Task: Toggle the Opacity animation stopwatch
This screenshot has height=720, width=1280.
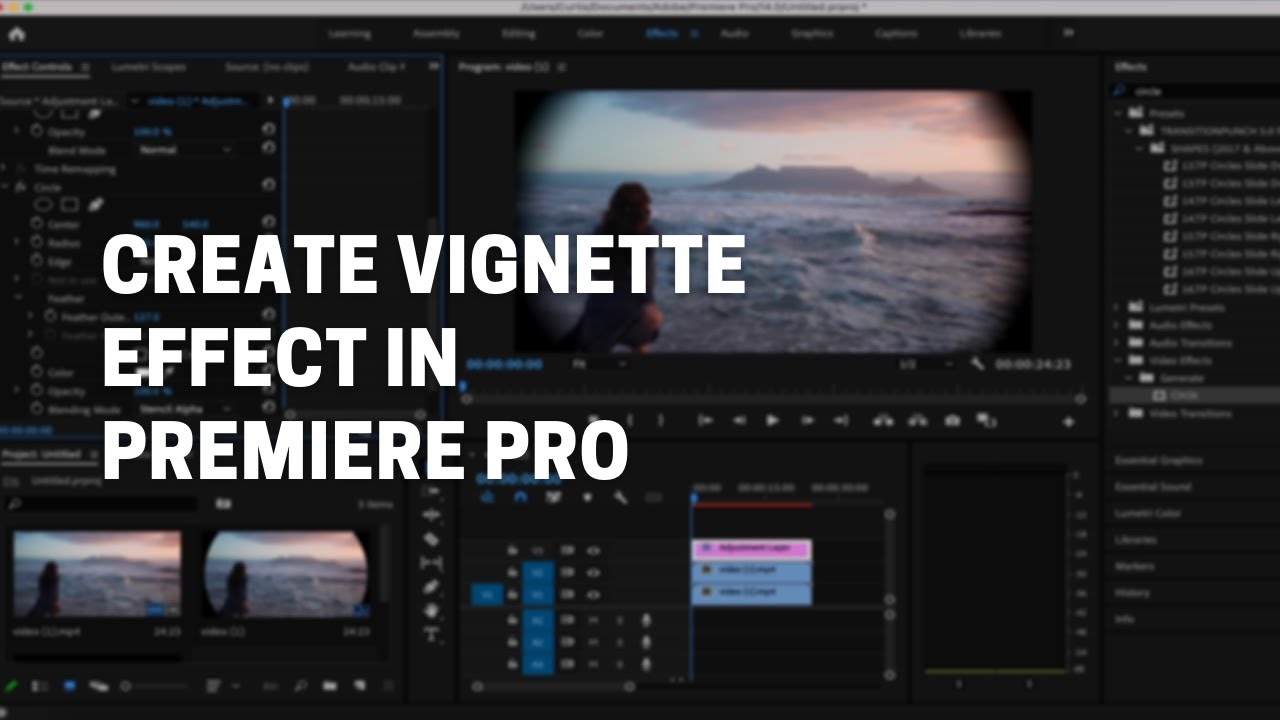Action: coord(38,131)
